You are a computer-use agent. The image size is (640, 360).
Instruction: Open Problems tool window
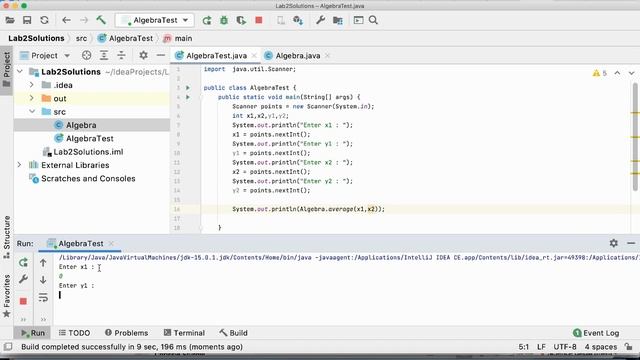(127, 333)
